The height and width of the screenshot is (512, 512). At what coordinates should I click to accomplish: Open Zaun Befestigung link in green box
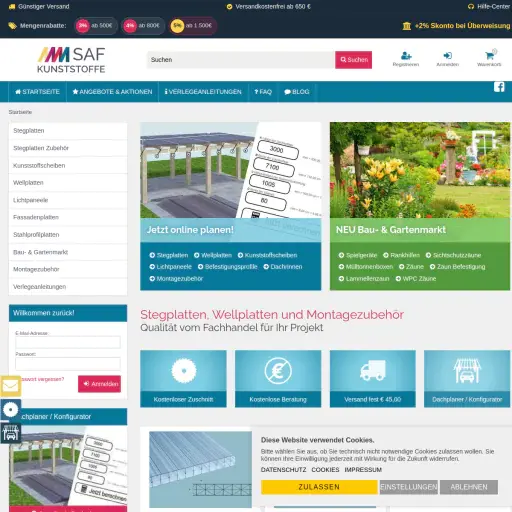click(x=458, y=267)
